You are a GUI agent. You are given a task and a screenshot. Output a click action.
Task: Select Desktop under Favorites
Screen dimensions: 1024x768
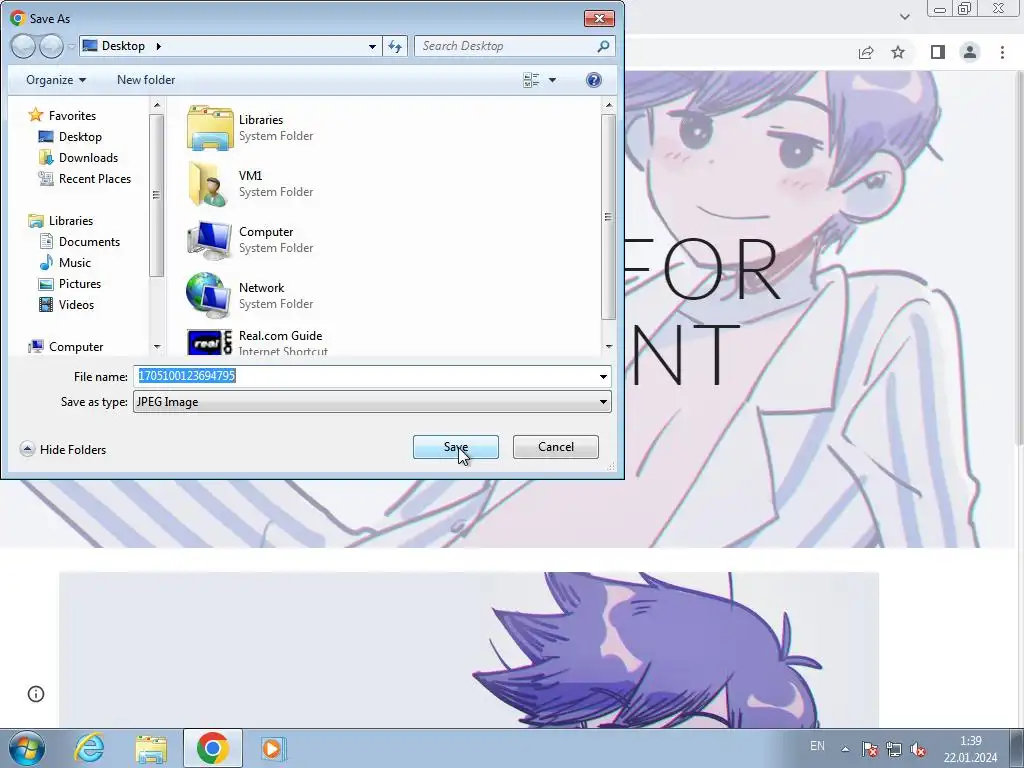click(70, 136)
